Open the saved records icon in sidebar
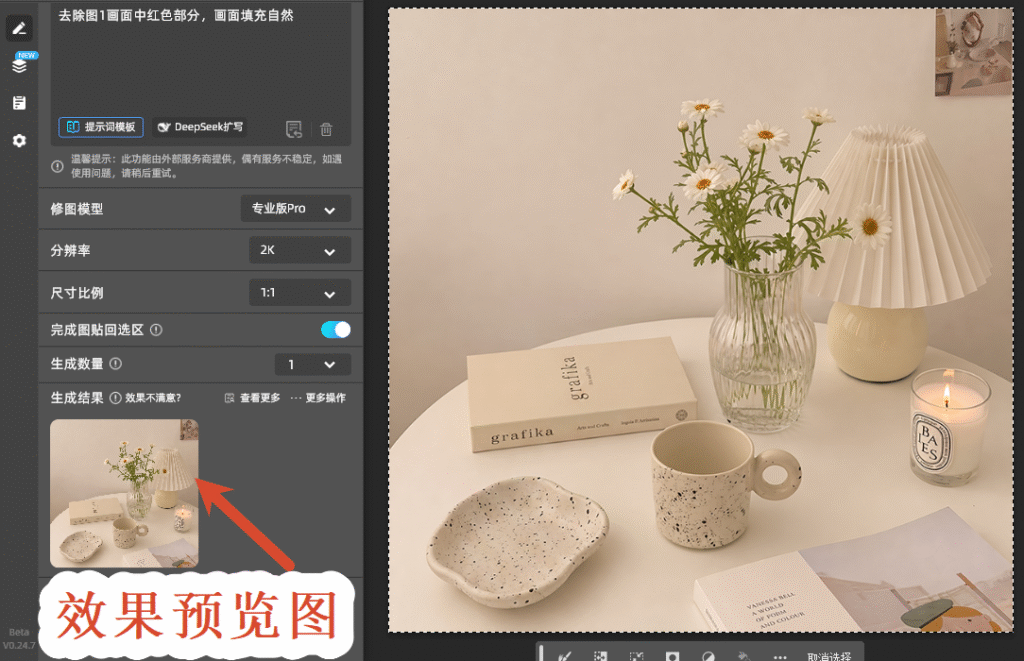The width and height of the screenshot is (1024, 661). pyautogui.click(x=19, y=103)
